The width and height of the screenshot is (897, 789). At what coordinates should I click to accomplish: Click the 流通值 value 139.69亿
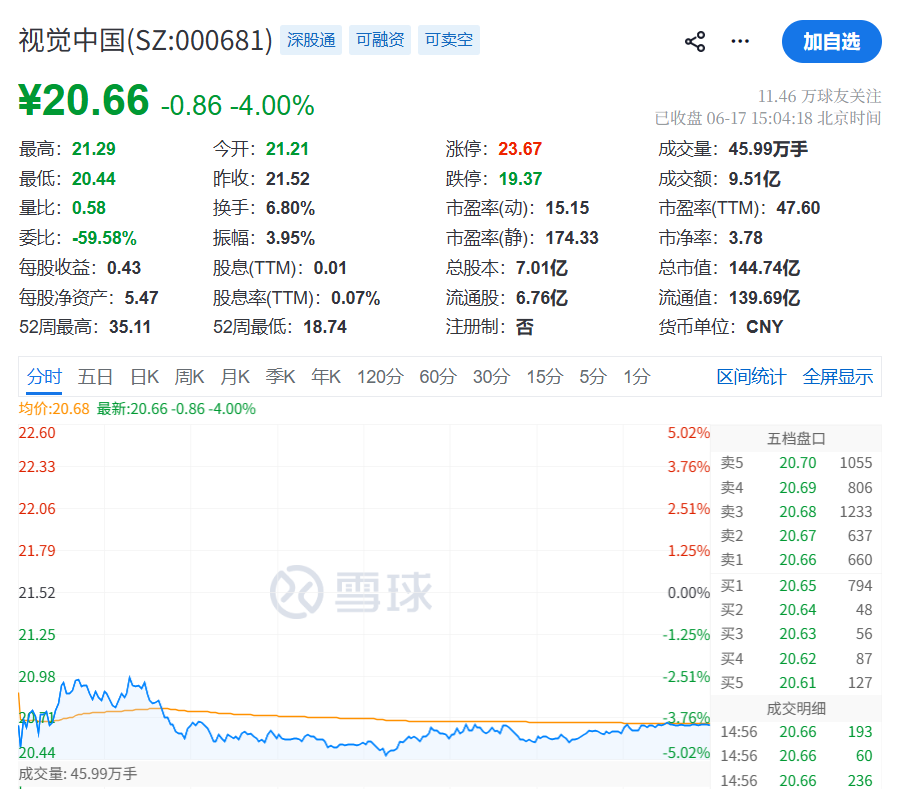click(x=764, y=298)
